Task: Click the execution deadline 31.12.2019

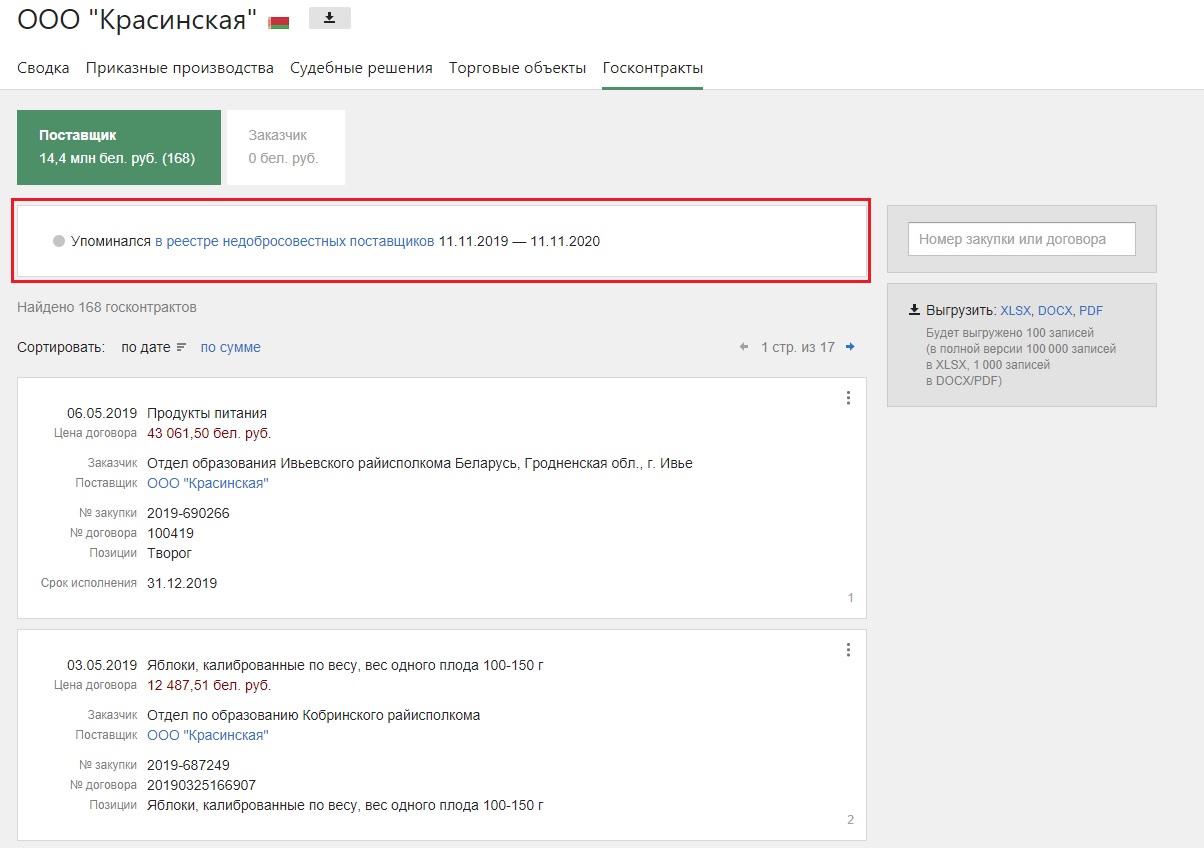Action: click(182, 583)
